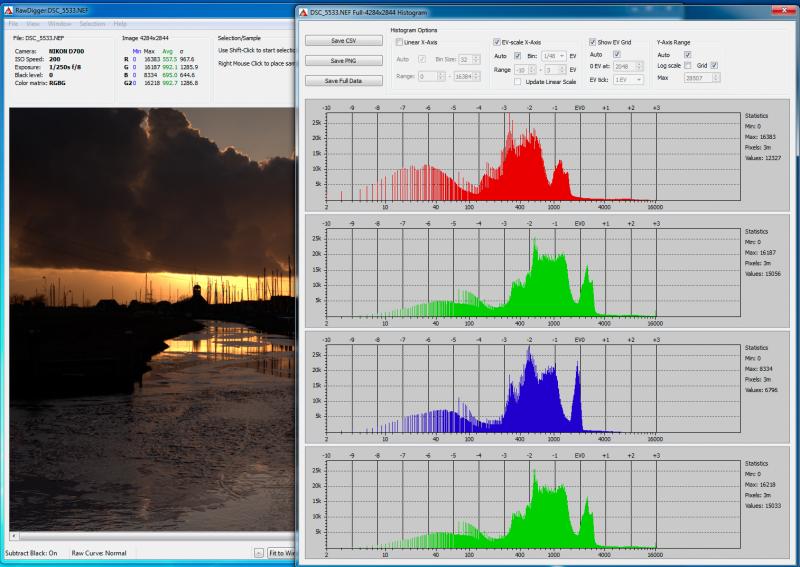Click the EV Range upper bound field 3
This screenshot has height=567, width=800.
pyautogui.click(x=555, y=70)
